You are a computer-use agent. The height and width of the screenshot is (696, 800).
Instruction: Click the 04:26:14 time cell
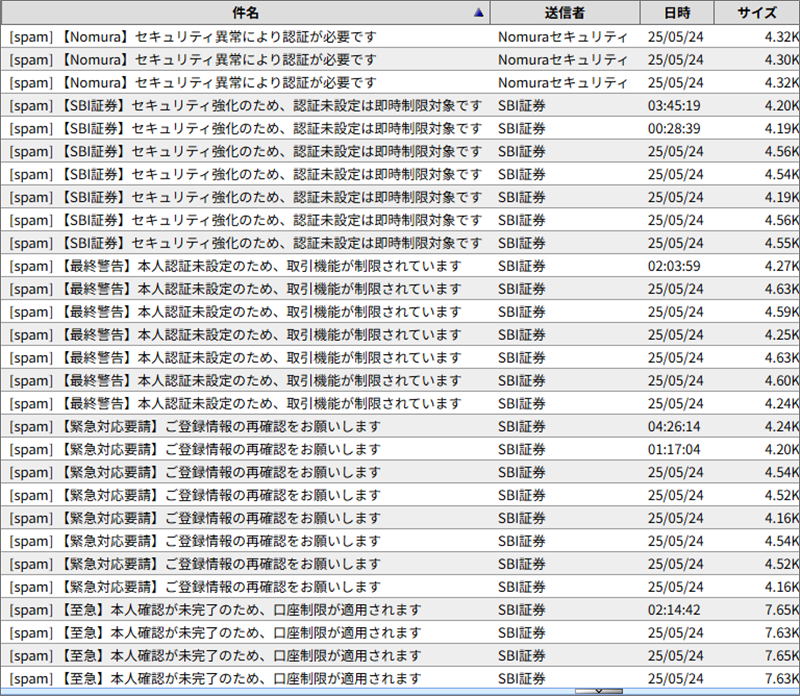(674, 427)
